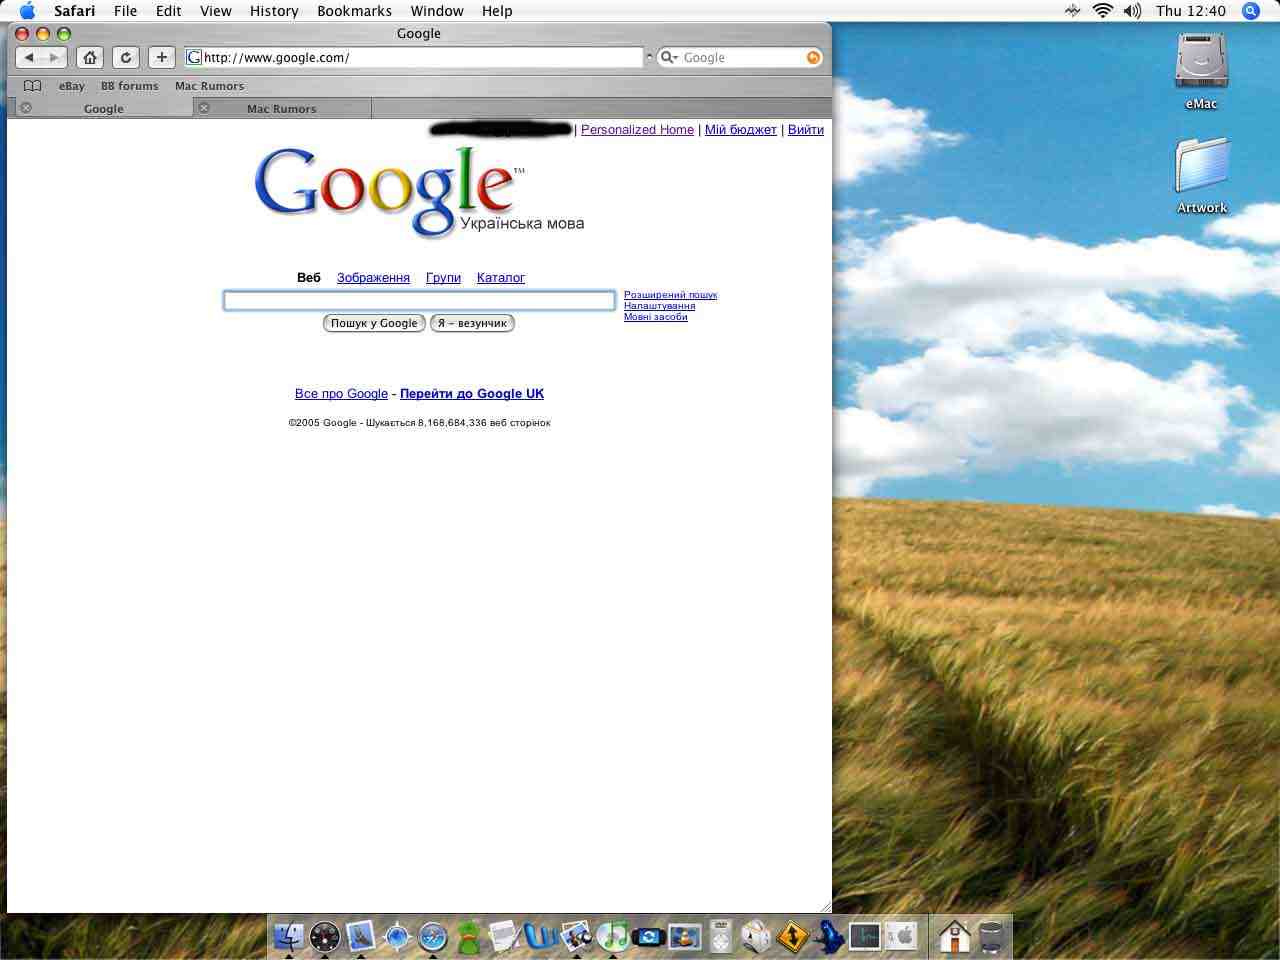Open the eBay bookmark in bookmarks bar
The image size is (1280, 960).
(72, 86)
